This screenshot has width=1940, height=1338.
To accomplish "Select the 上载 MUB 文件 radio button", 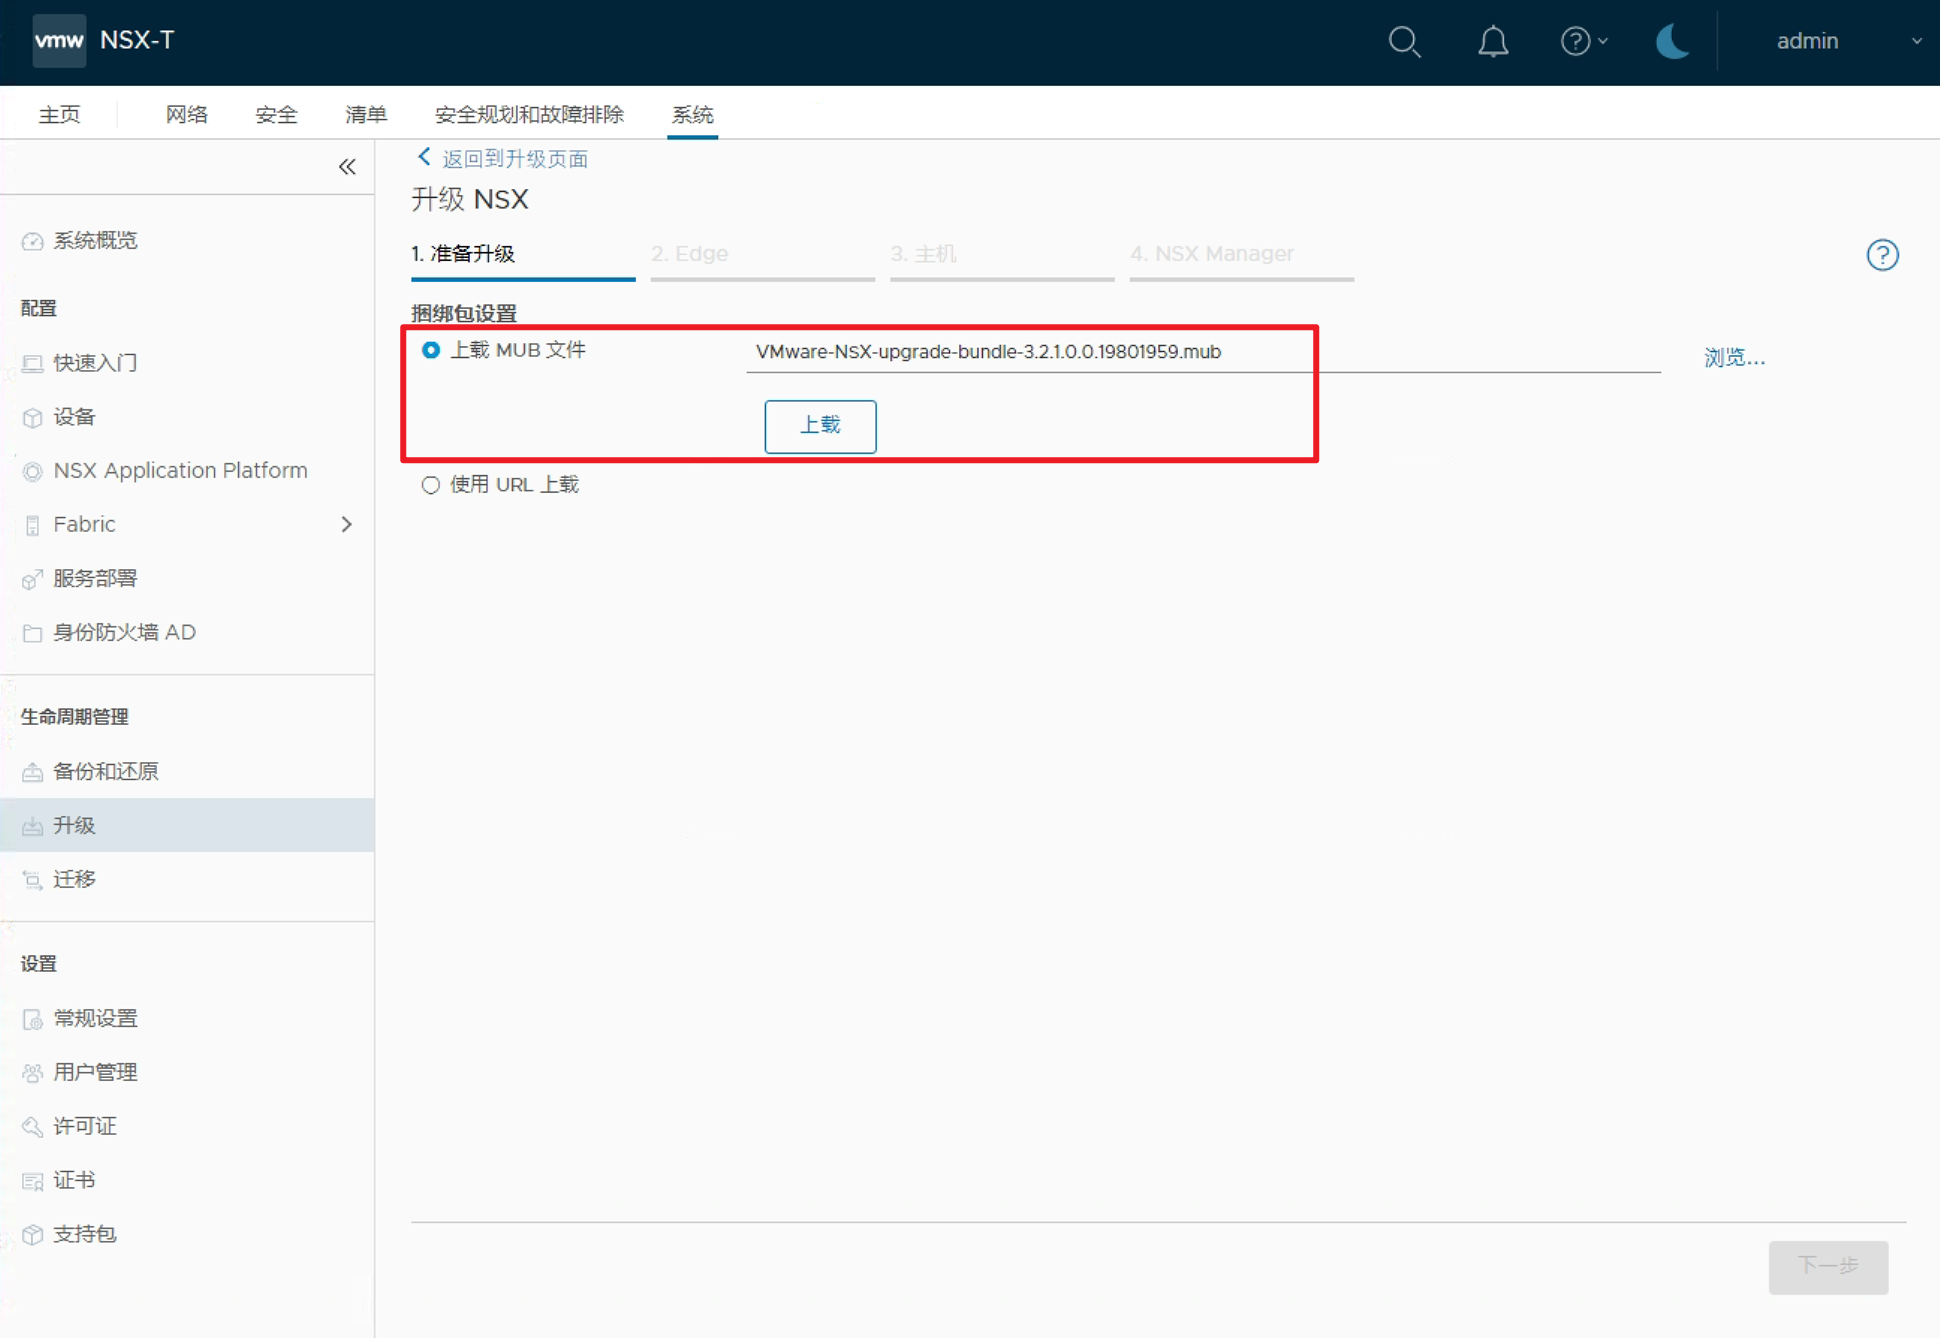I will click(x=431, y=350).
